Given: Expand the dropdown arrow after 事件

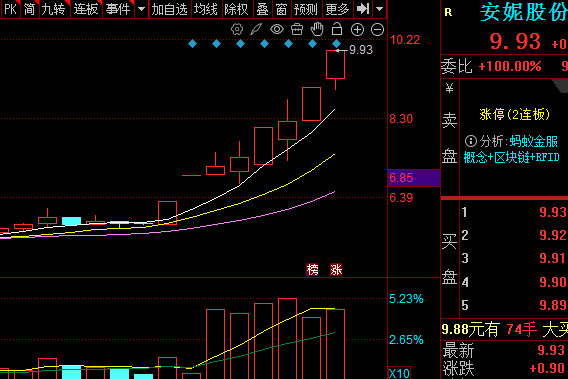Looking at the screenshot, I should 141,9.
